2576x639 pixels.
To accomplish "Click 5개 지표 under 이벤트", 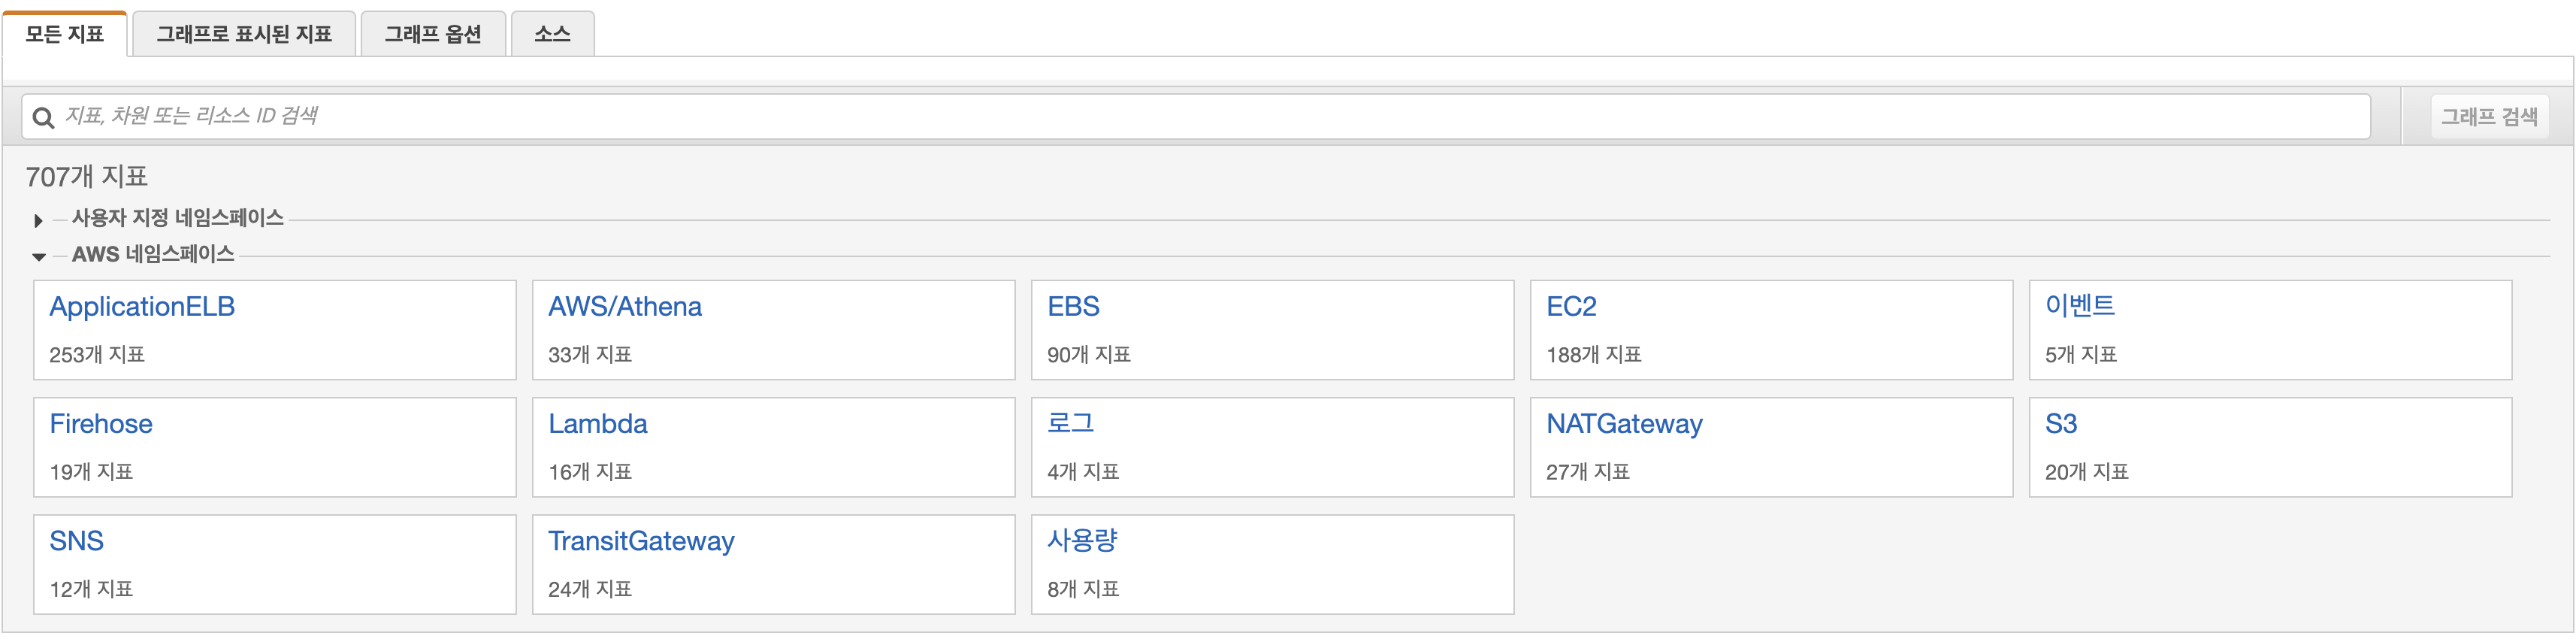I will pyautogui.click(x=2081, y=355).
